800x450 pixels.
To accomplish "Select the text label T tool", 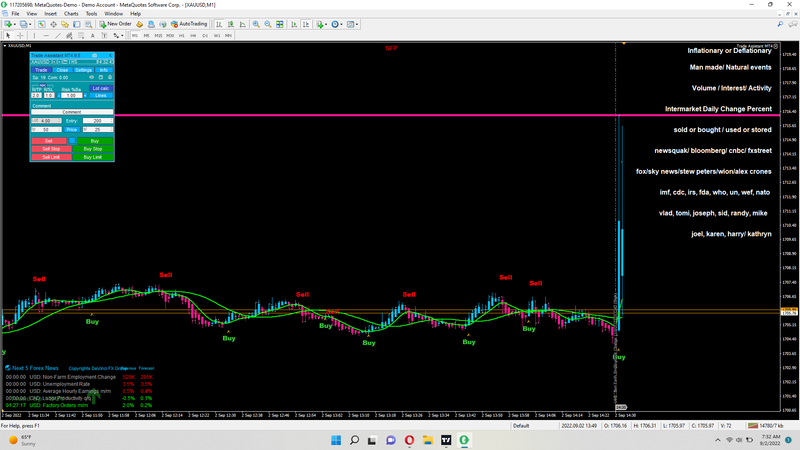I will click(x=104, y=36).
